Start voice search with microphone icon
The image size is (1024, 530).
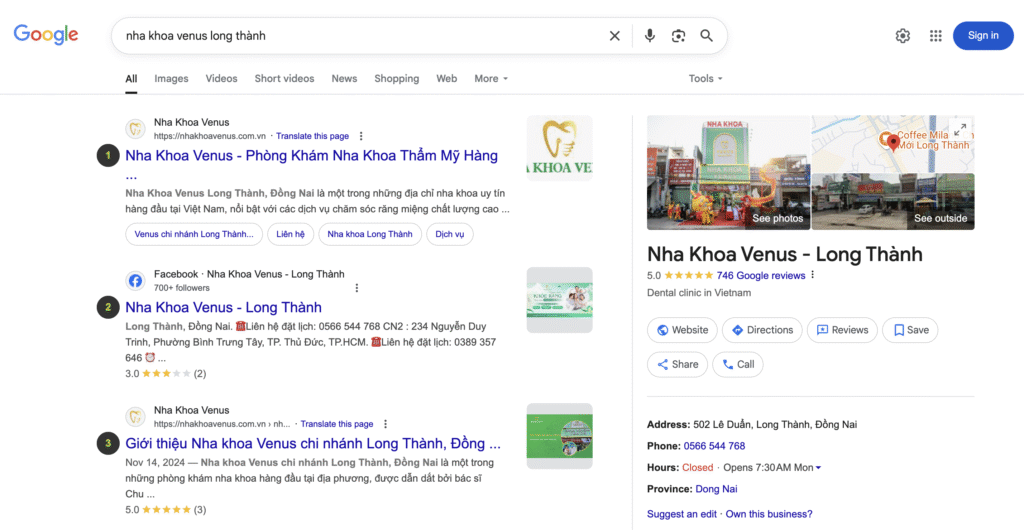[649, 36]
